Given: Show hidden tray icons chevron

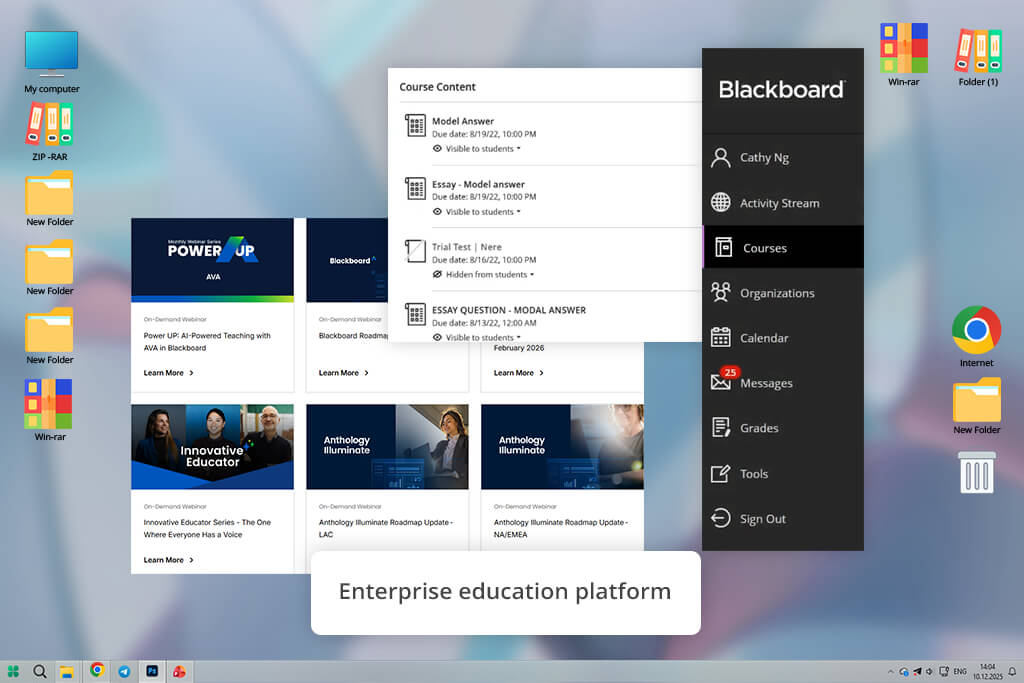Looking at the screenshot, I should (x=890, y=671).
